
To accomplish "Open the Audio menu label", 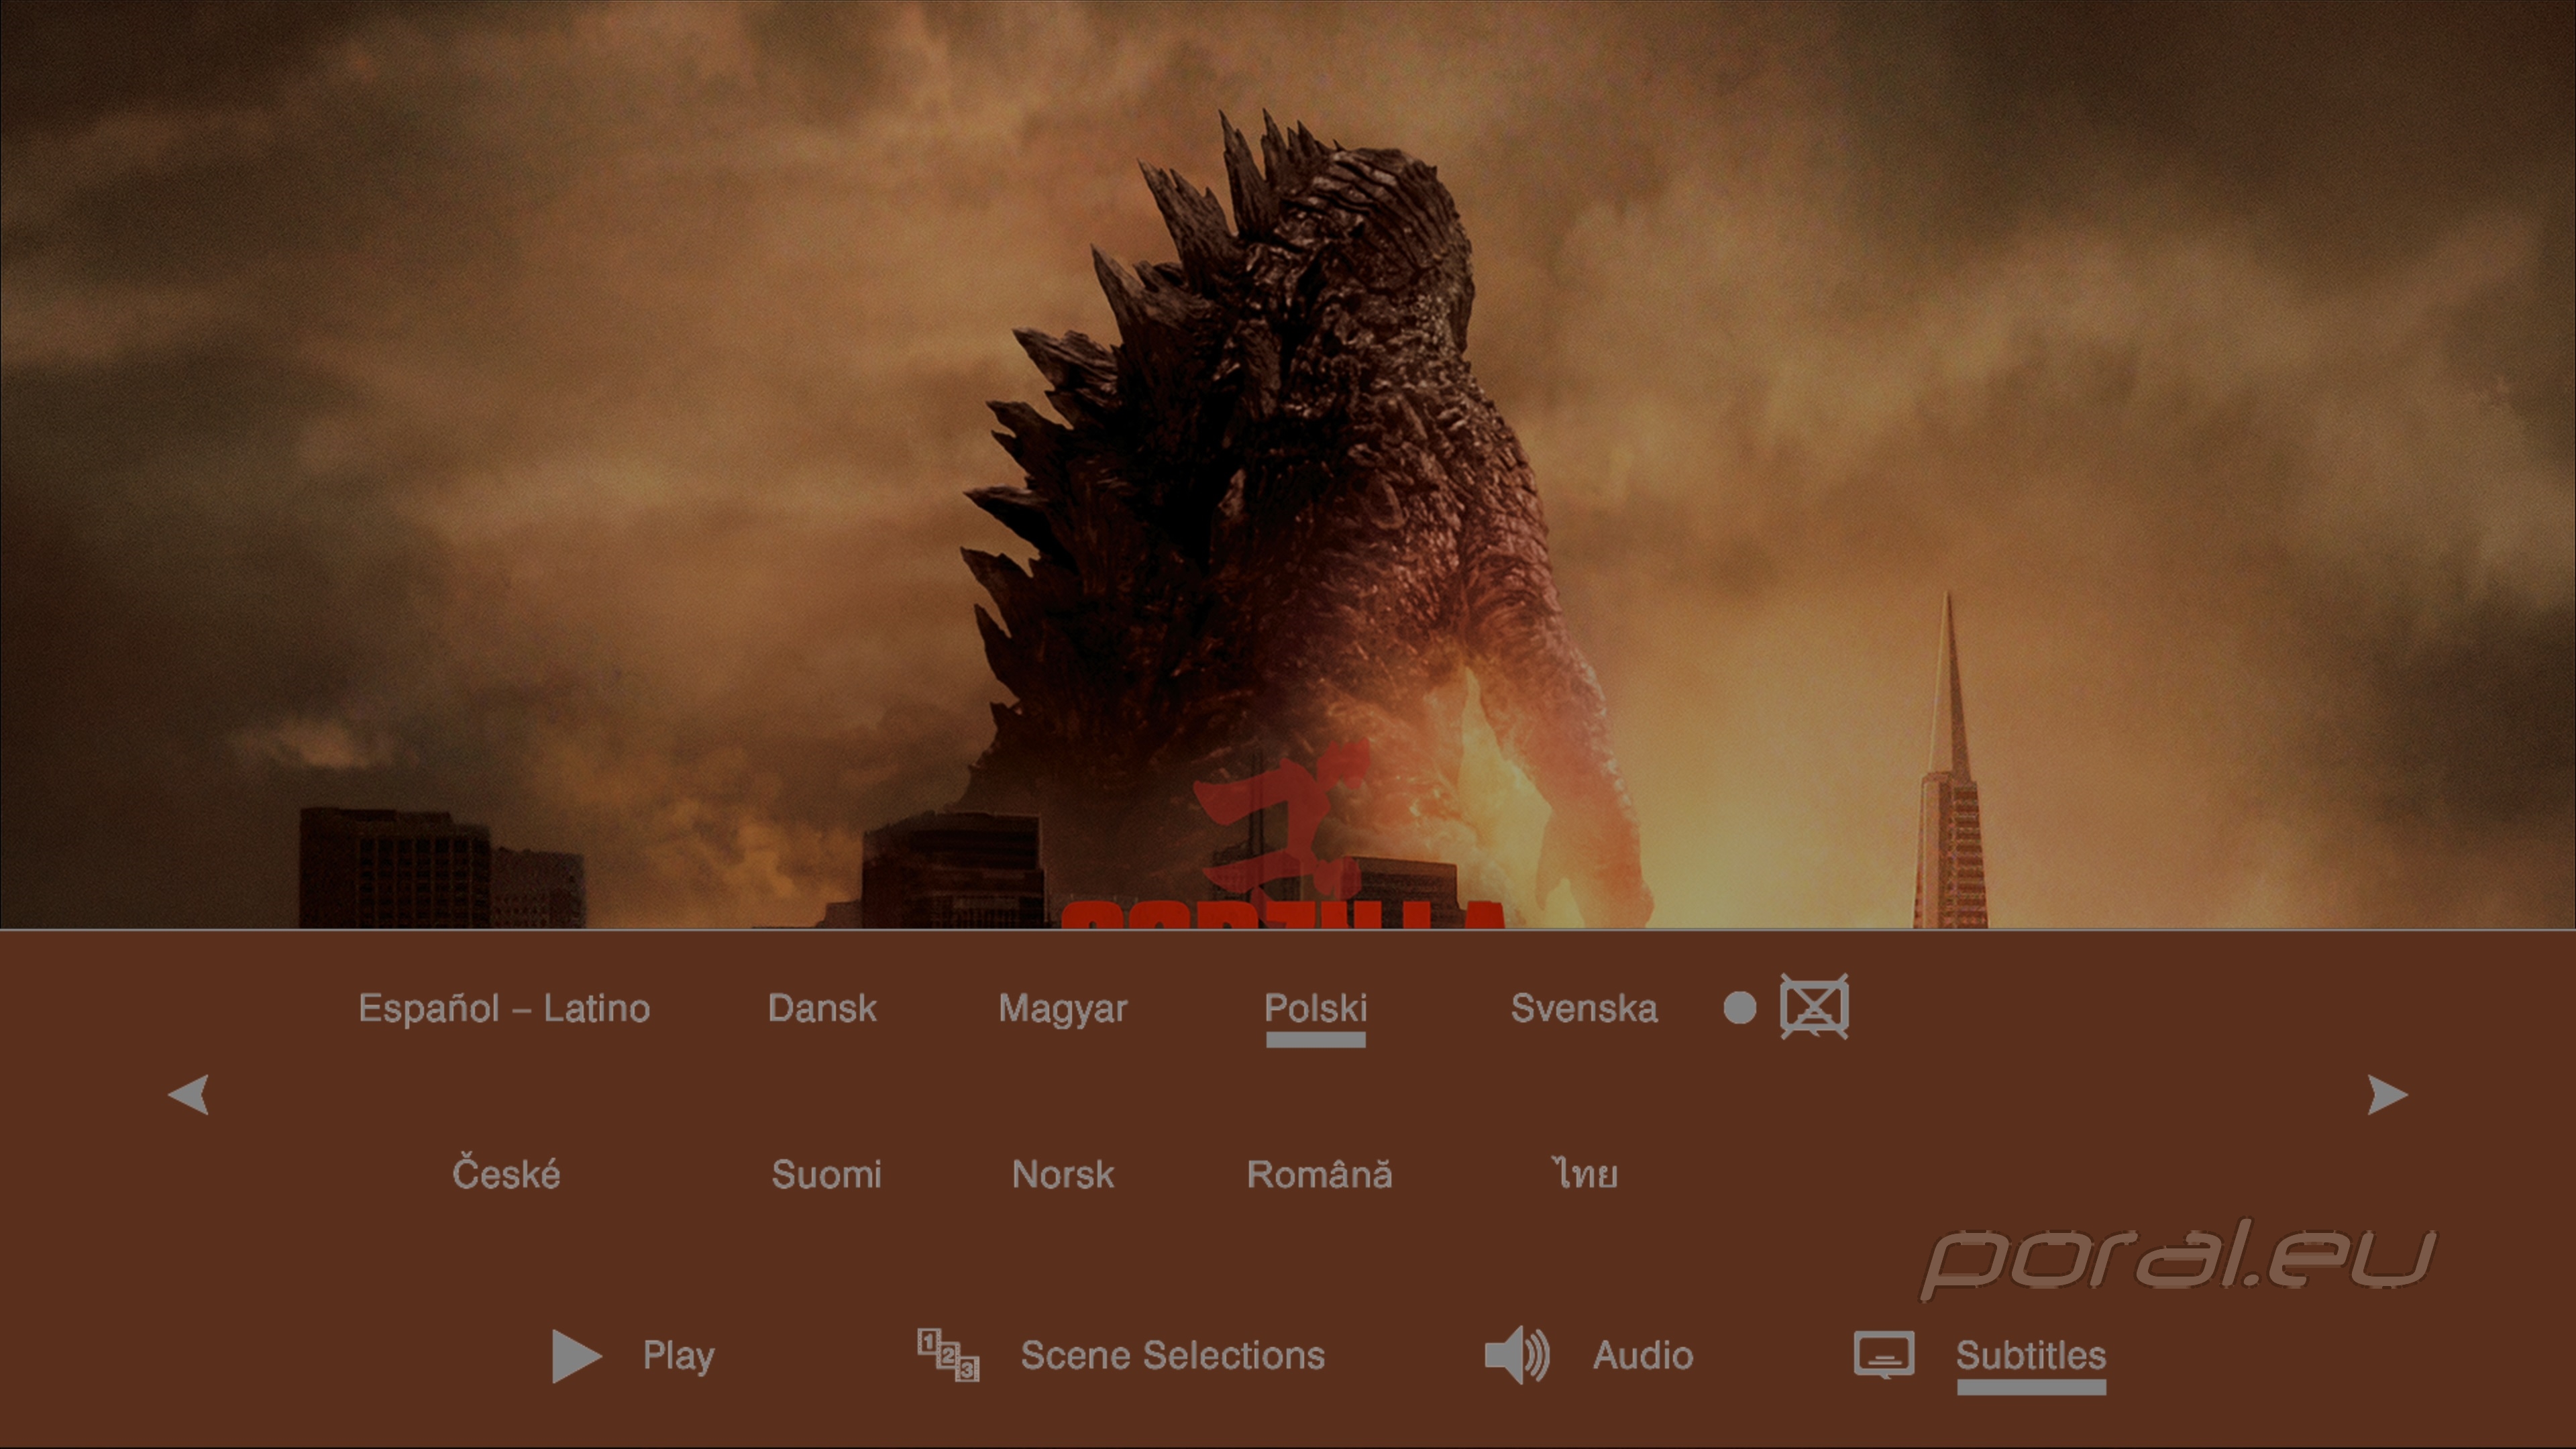I will click(1643, 1355).
